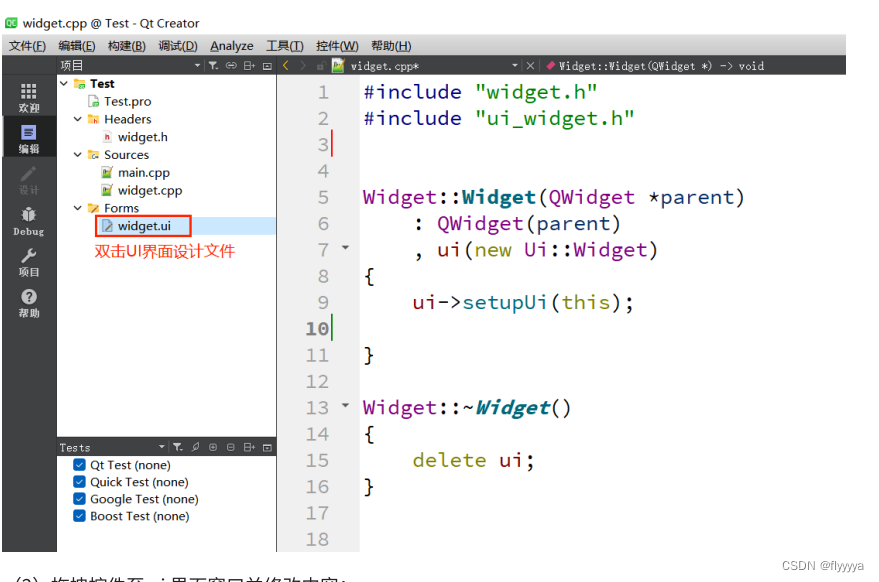The height and width of the screenshot is (582, 879).
Task: Close the widget.cpp document
Action: point(530,66)
